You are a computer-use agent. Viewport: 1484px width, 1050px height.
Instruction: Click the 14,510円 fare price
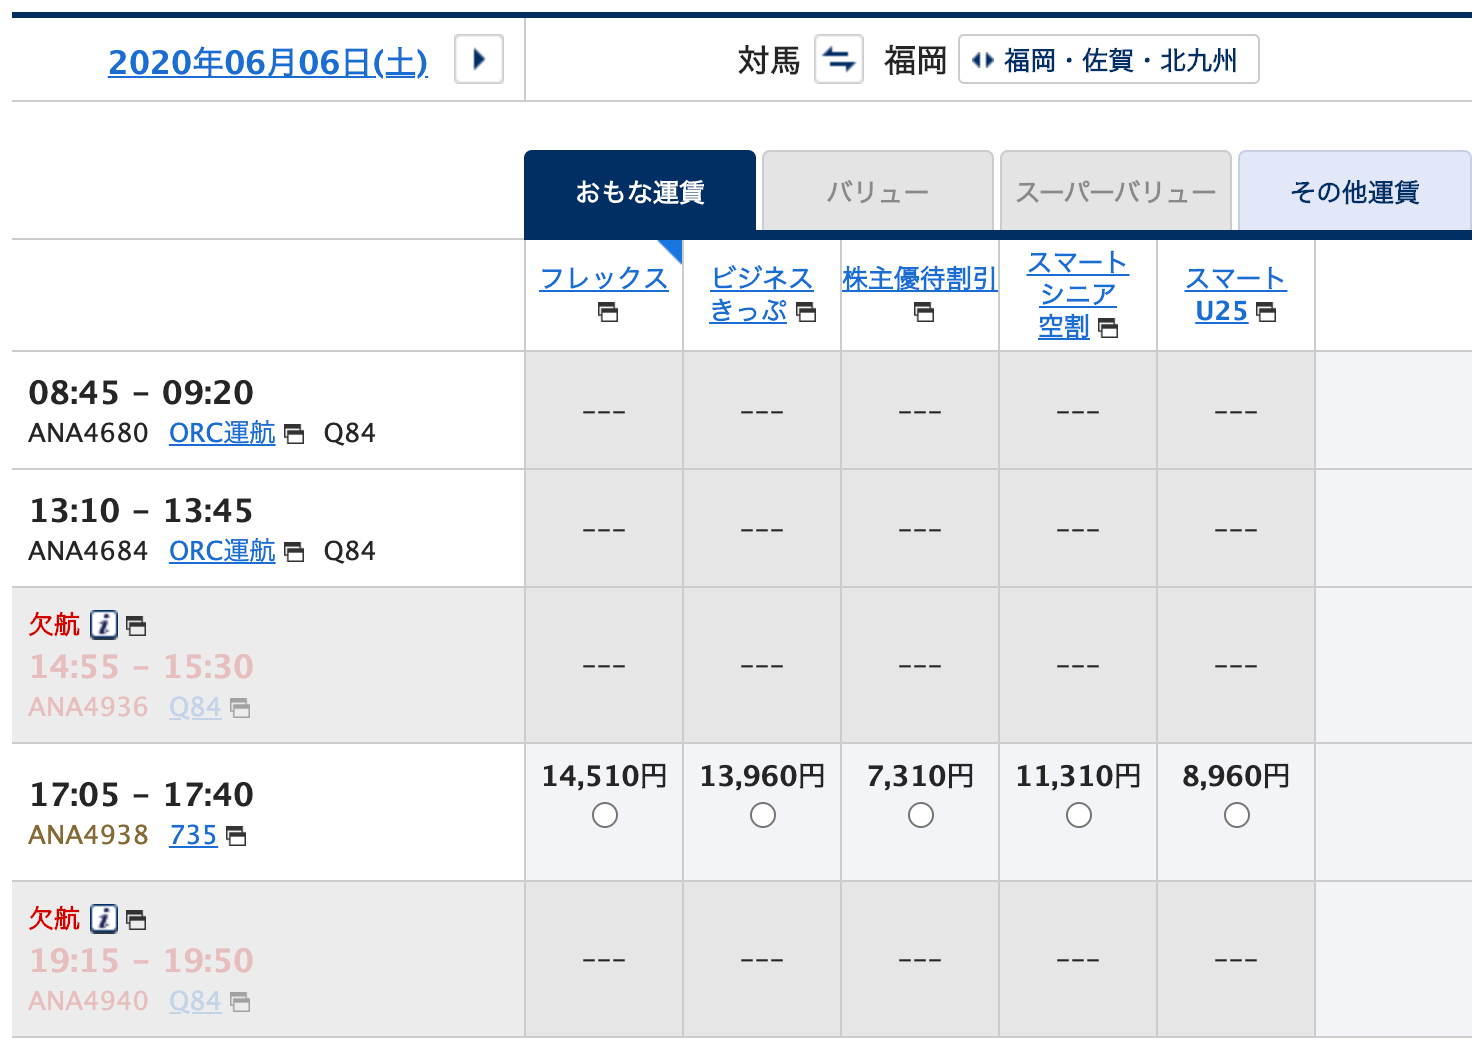[x=604, y=776]
